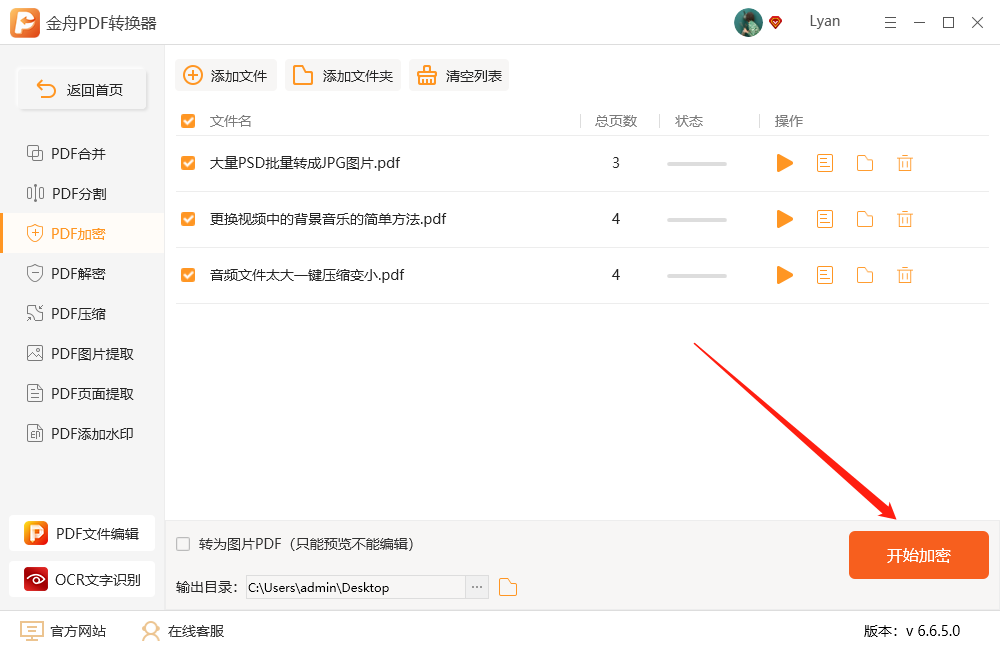
Task: Click the 开始加密 button
Action: (x=918, y=555)
